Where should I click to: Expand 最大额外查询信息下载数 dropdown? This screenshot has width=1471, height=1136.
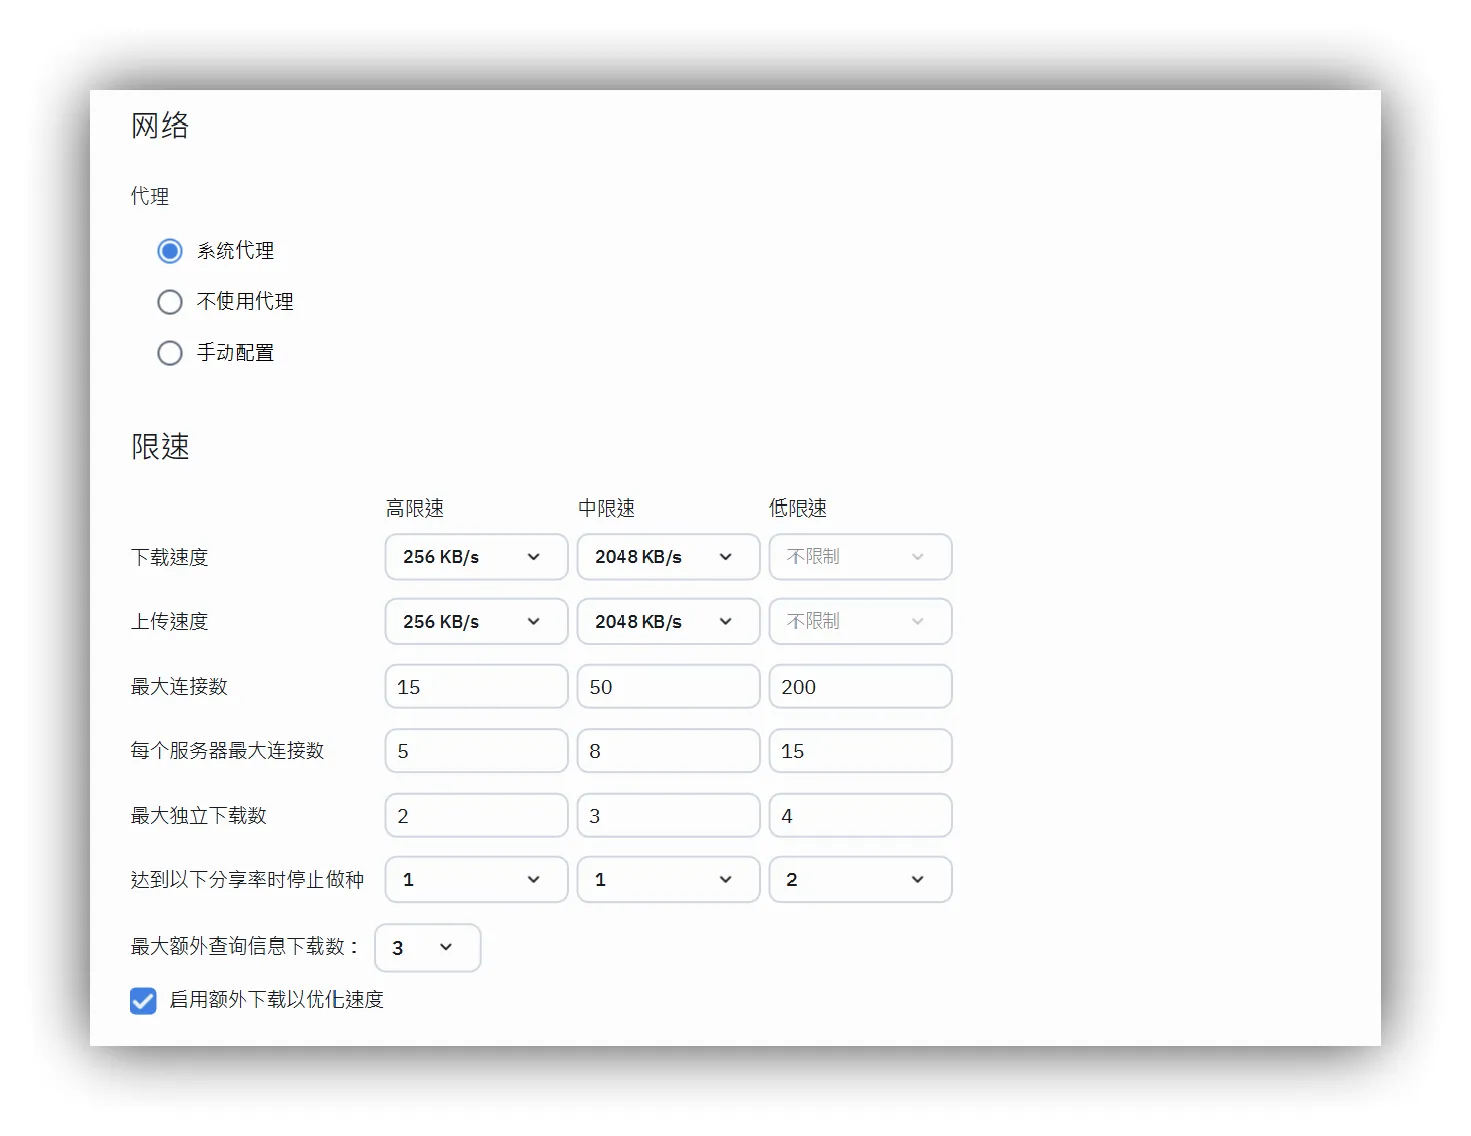(x=427, y=948)
